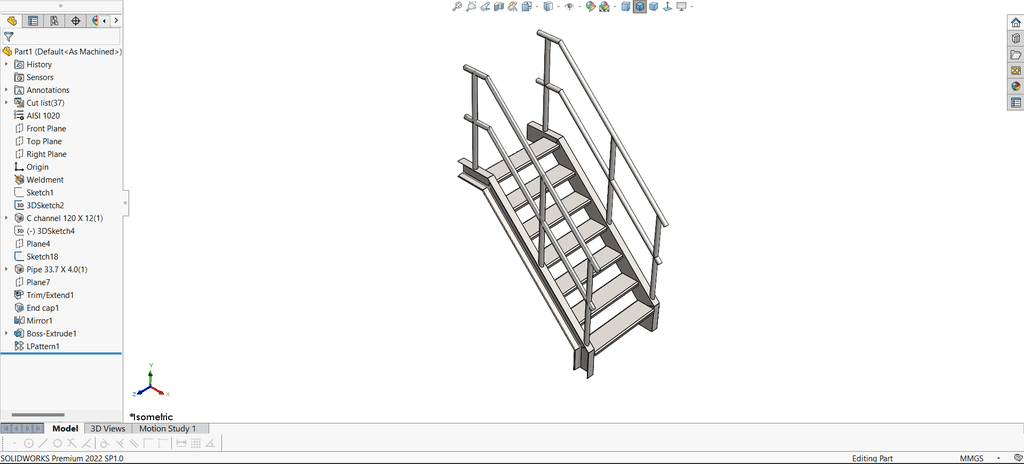Expand Pipe 33.7 X 4.0(1) feature
This screenshot has width=1024, height=464.
7,269
